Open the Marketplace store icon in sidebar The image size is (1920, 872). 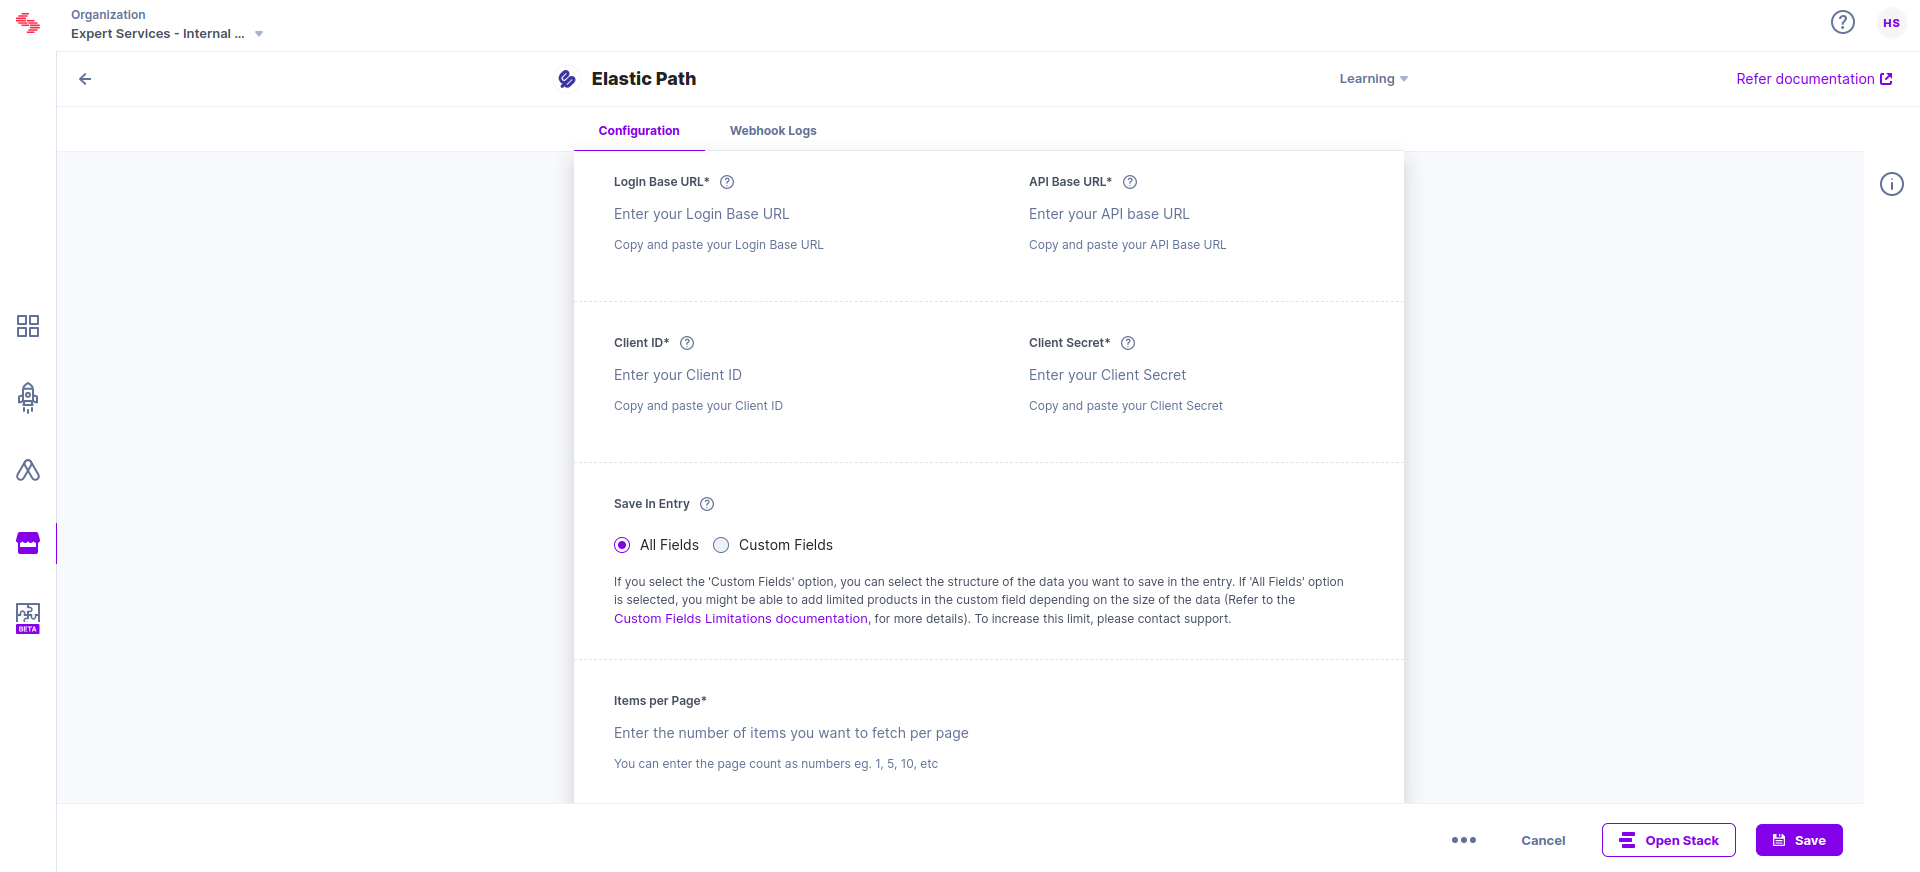click(x=28, y=543)
